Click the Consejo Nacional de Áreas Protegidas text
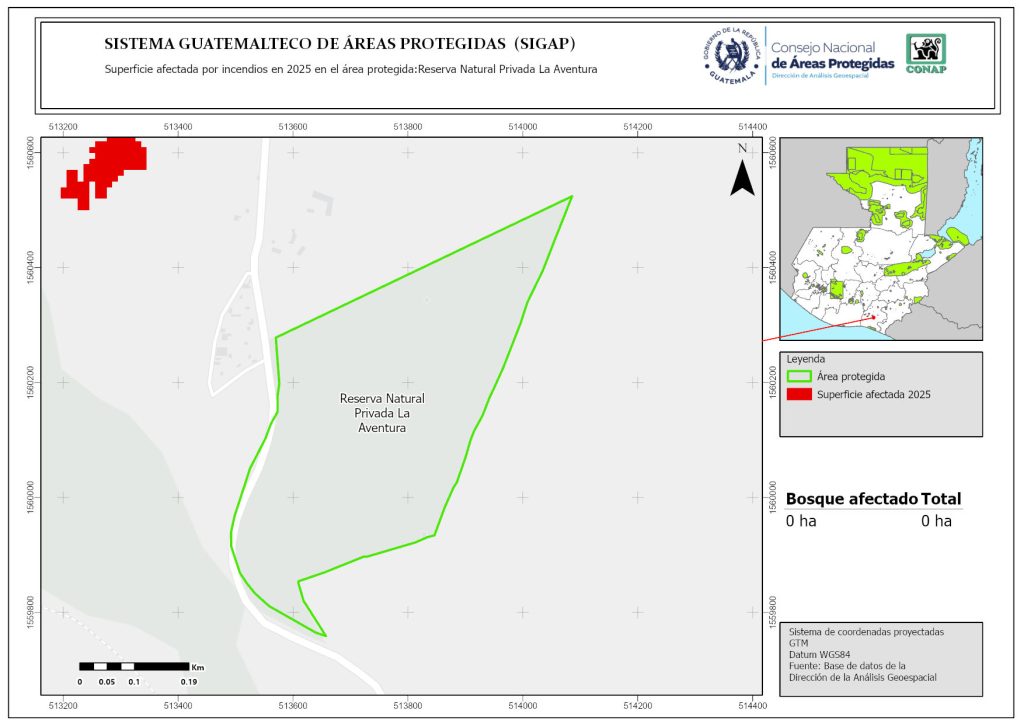Viewport: 1024px width, 724px height. [832, 56]
